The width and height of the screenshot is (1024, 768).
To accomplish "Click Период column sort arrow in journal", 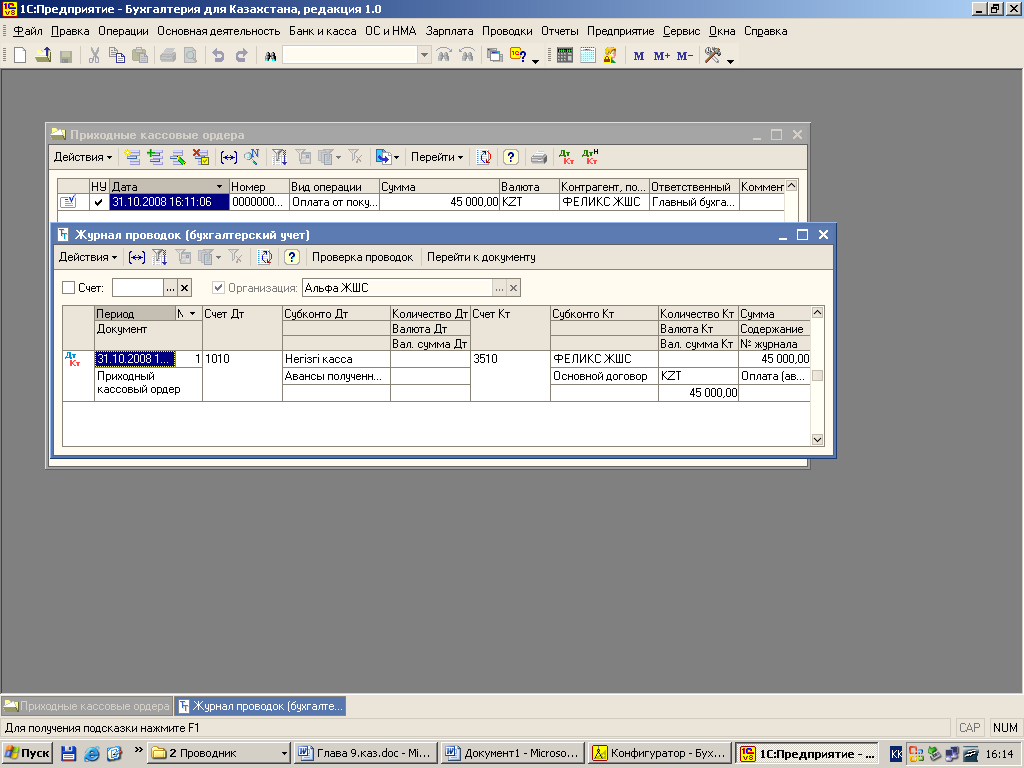I will 192,313.
